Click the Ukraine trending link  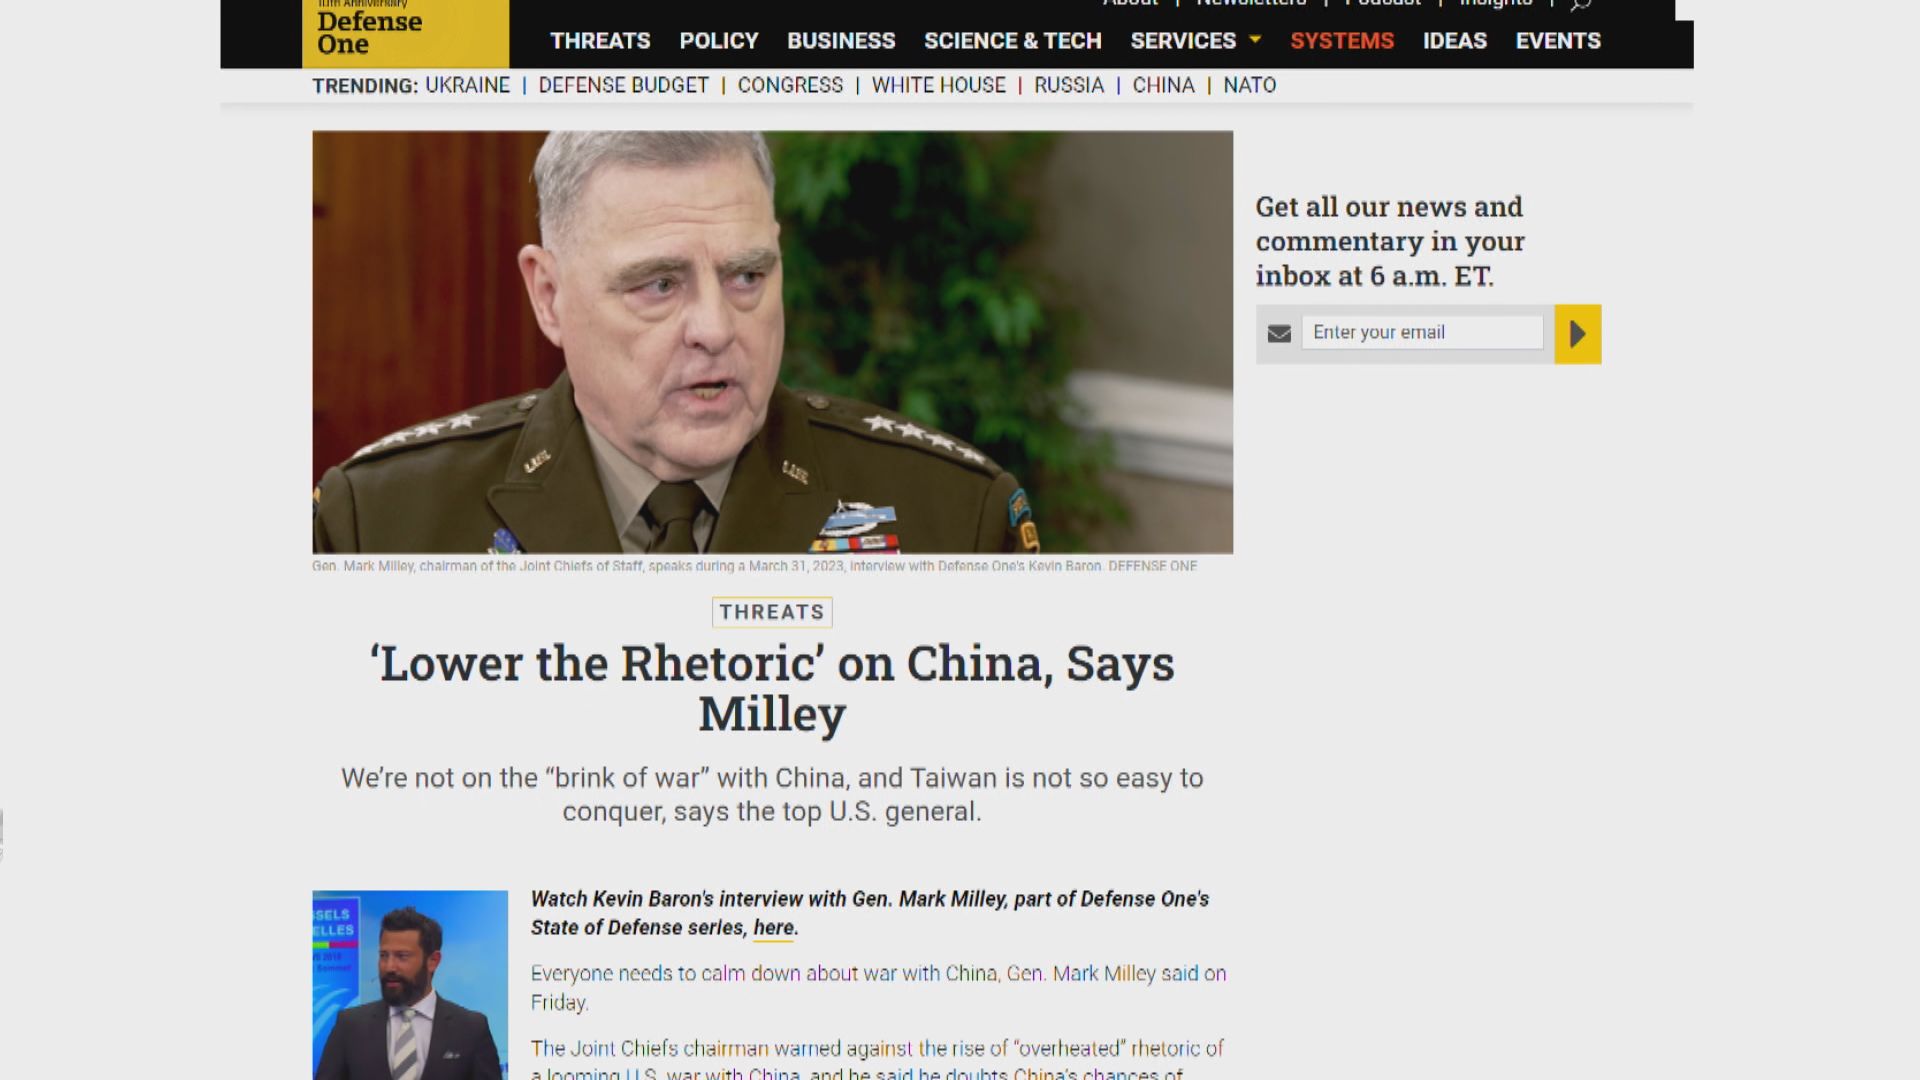tap(467, 86)
